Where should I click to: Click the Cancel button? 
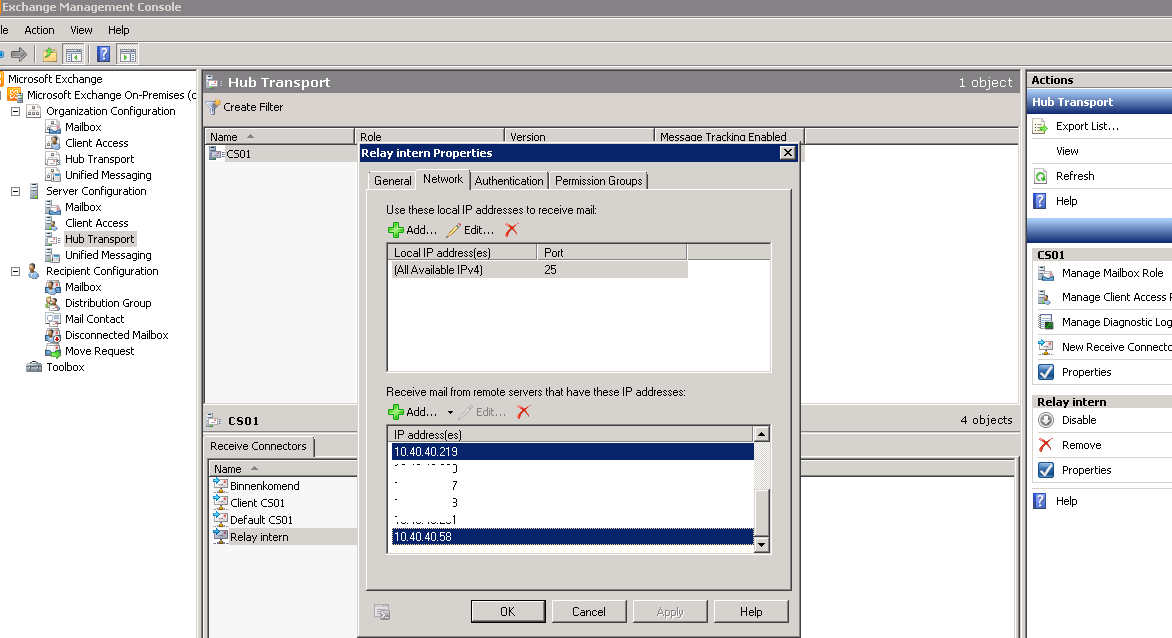588,612
